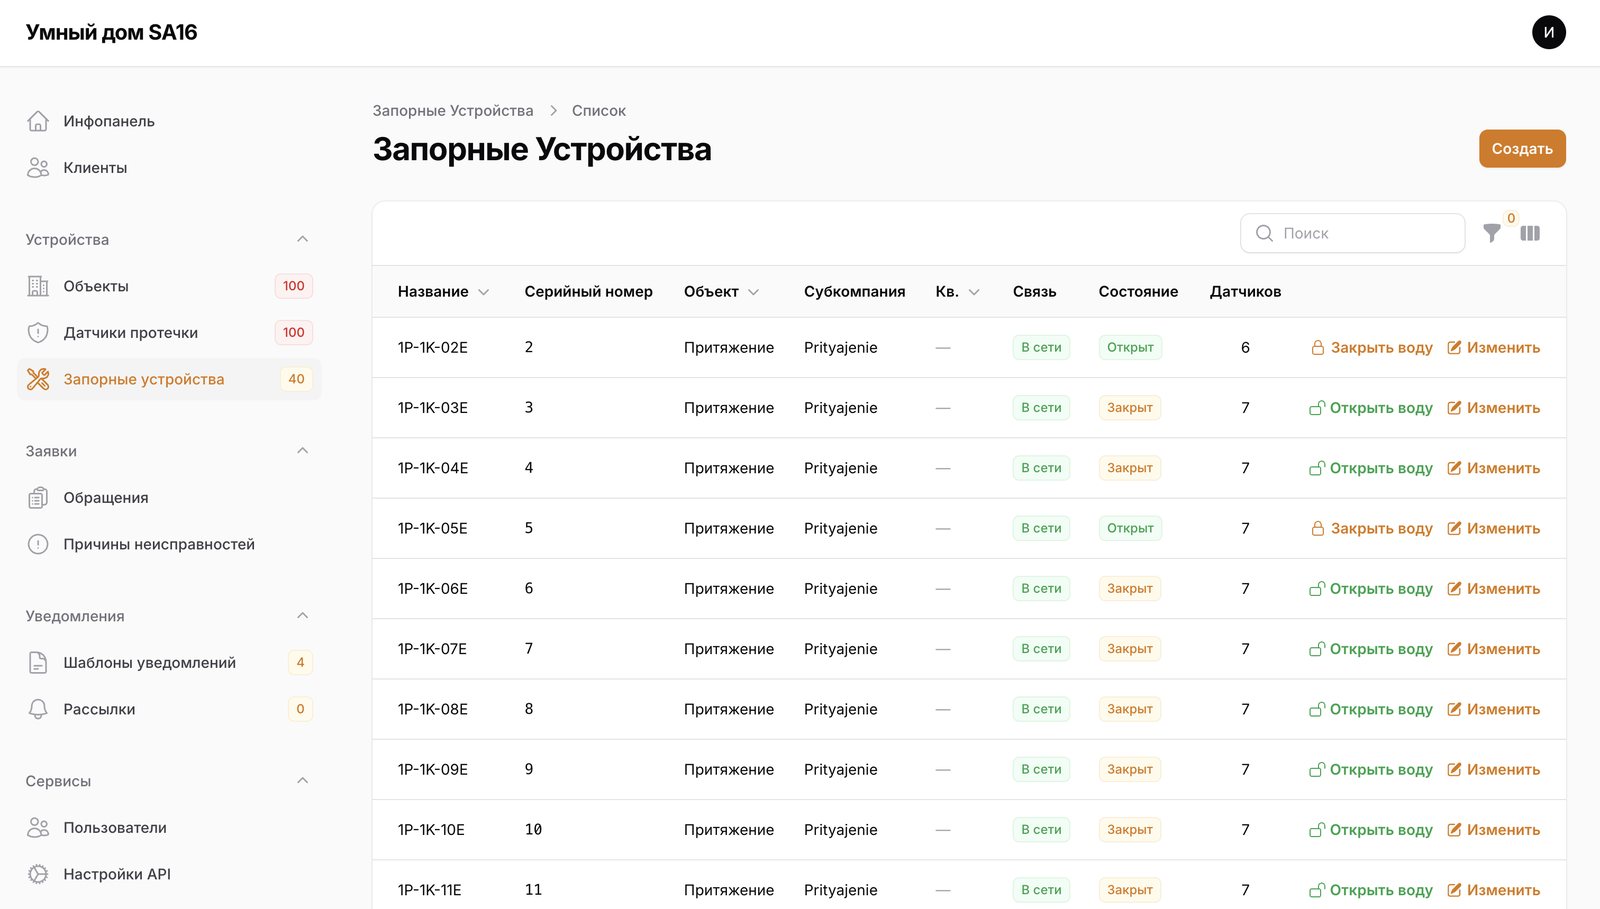Image resolution: width=1600 pixels, height=909 pixels.
Task: Go to Клиенты in the sidebar
Action: point(169,168)
